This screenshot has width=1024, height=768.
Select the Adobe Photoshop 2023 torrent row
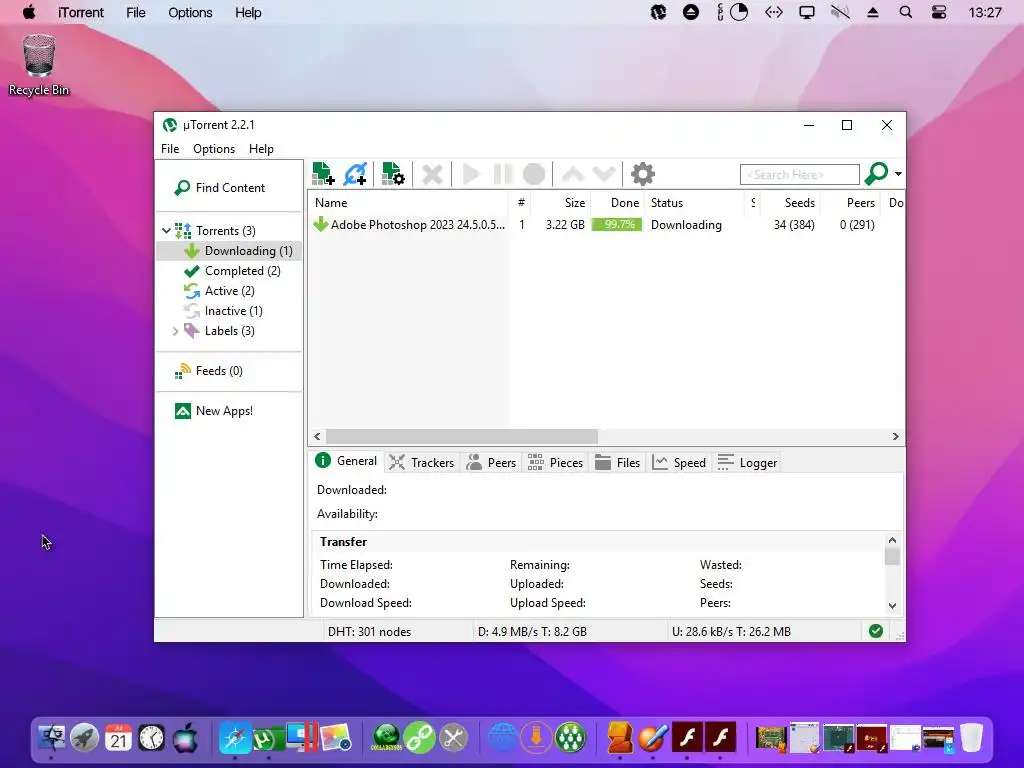[x=605, y=225]
